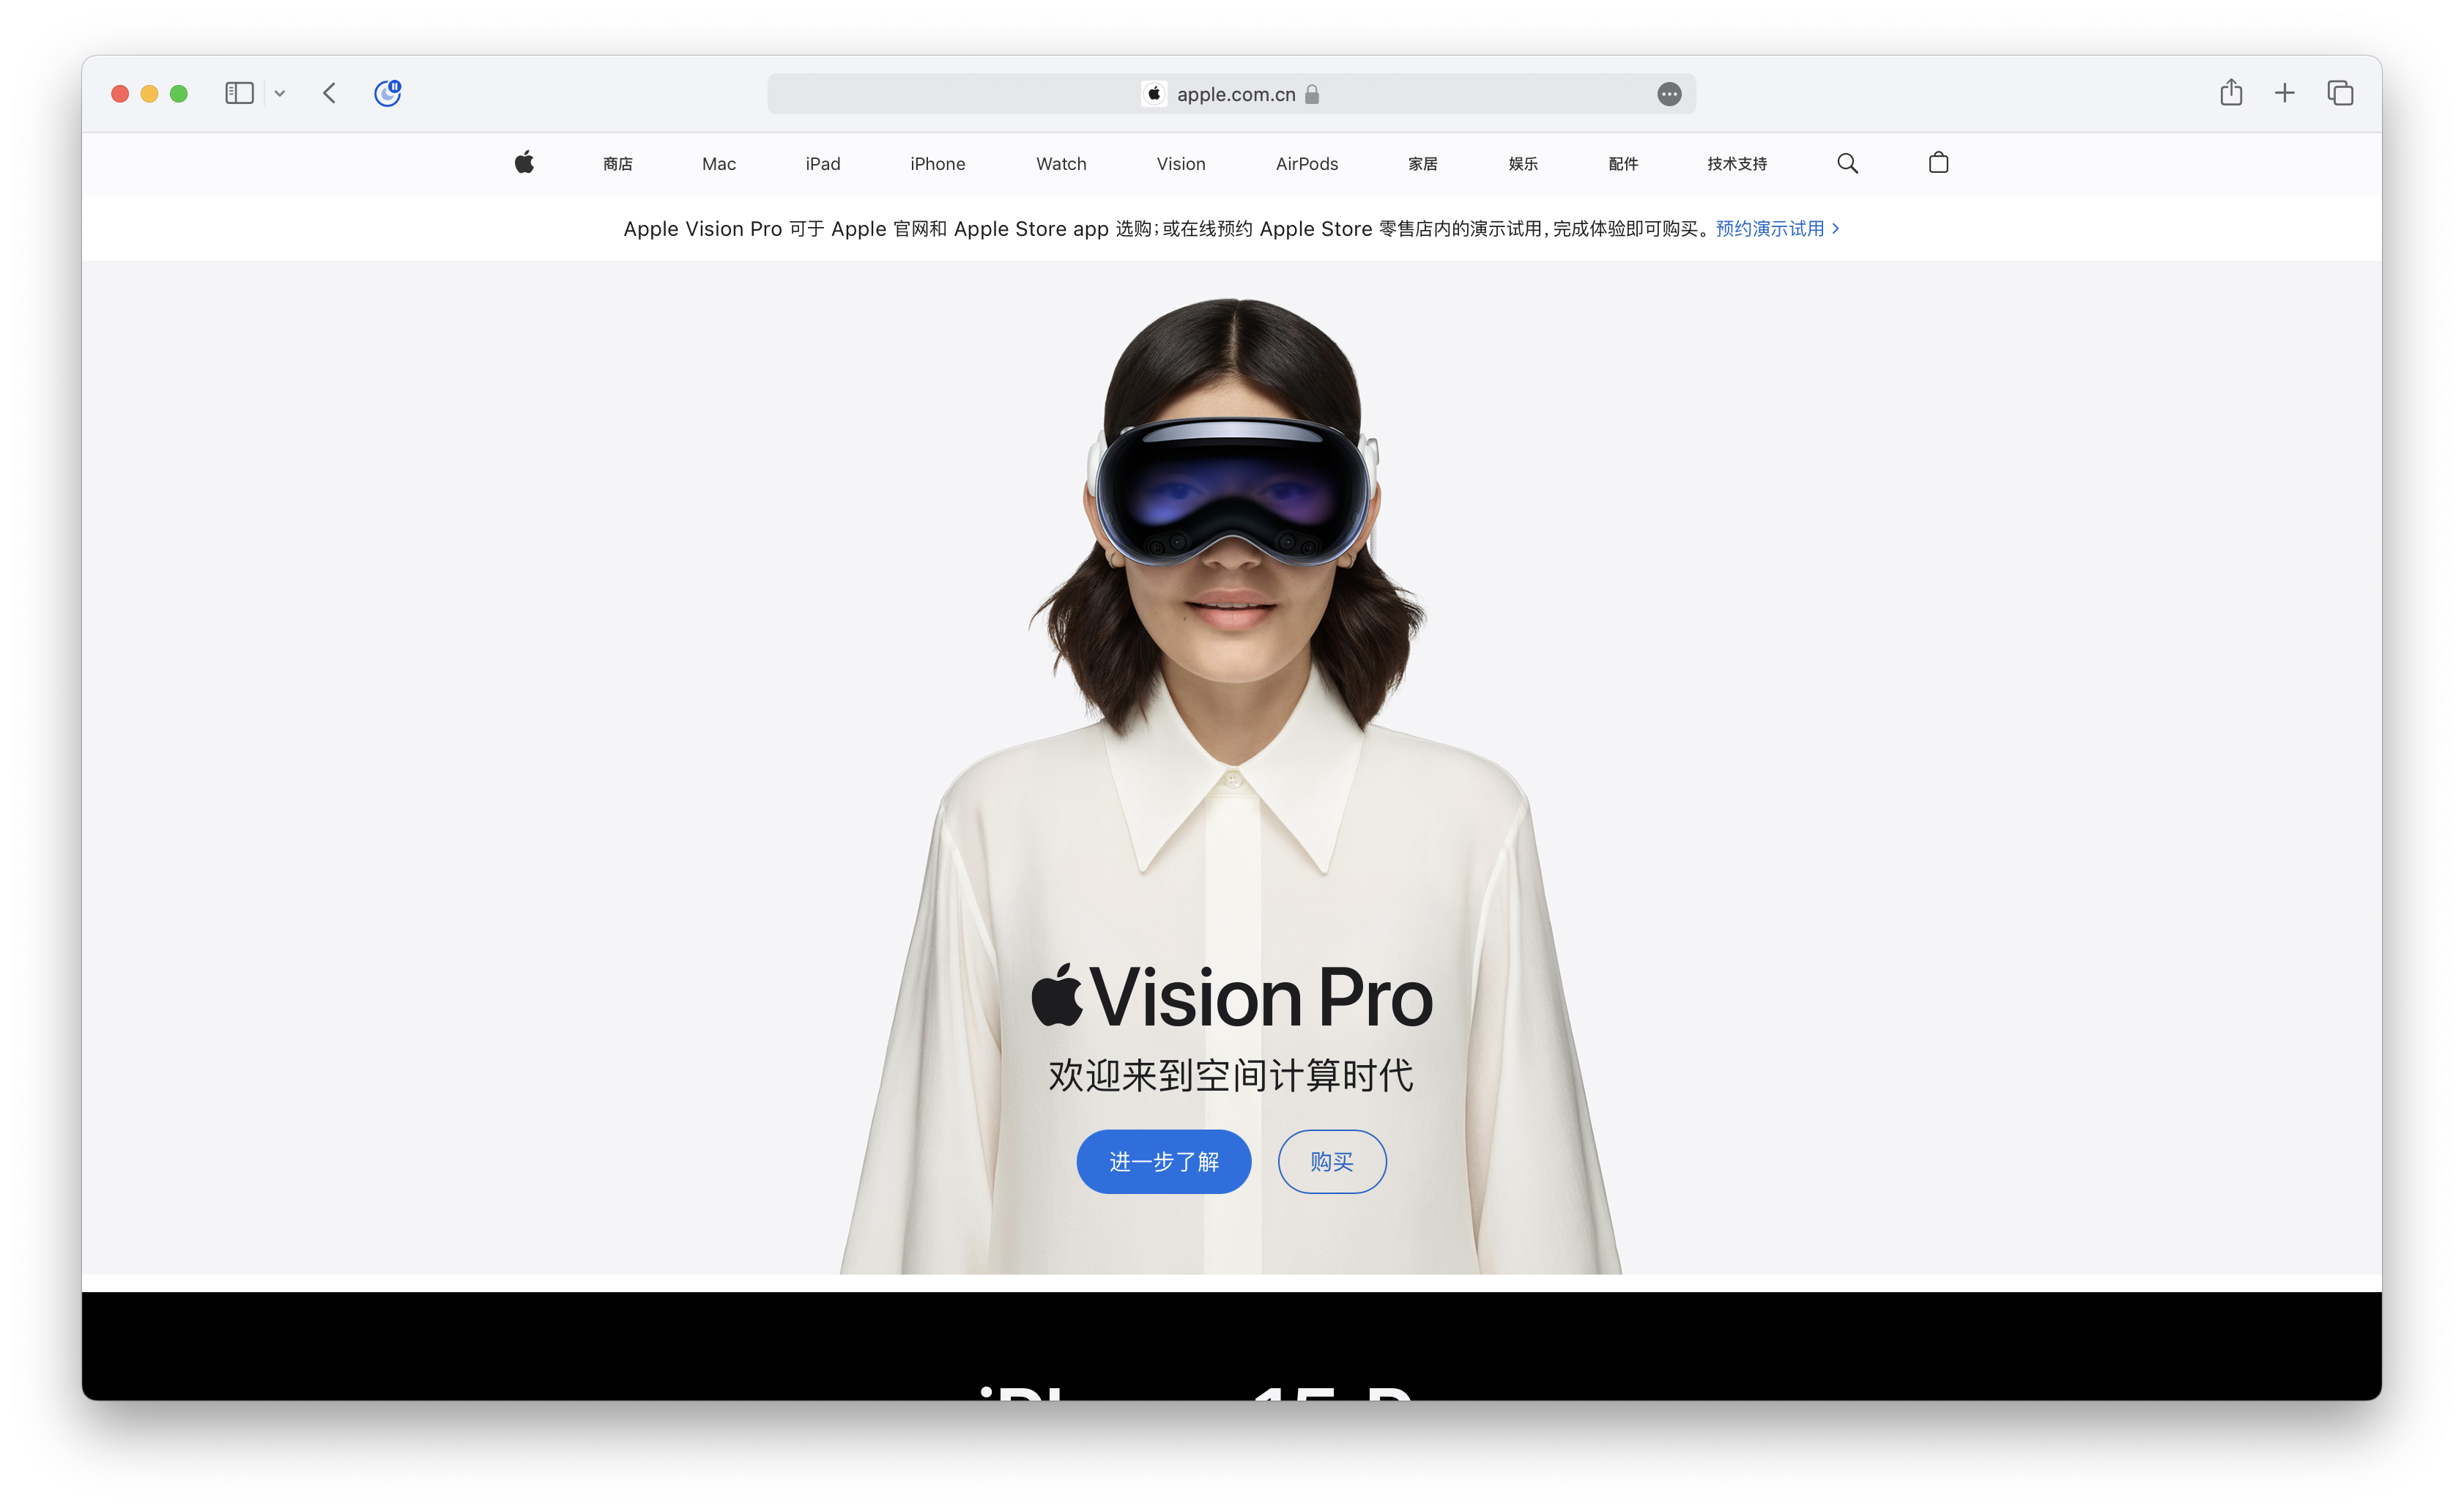Open the AirPods menu item
The image size is (2464, 1509).
(x=1307, y=164)
